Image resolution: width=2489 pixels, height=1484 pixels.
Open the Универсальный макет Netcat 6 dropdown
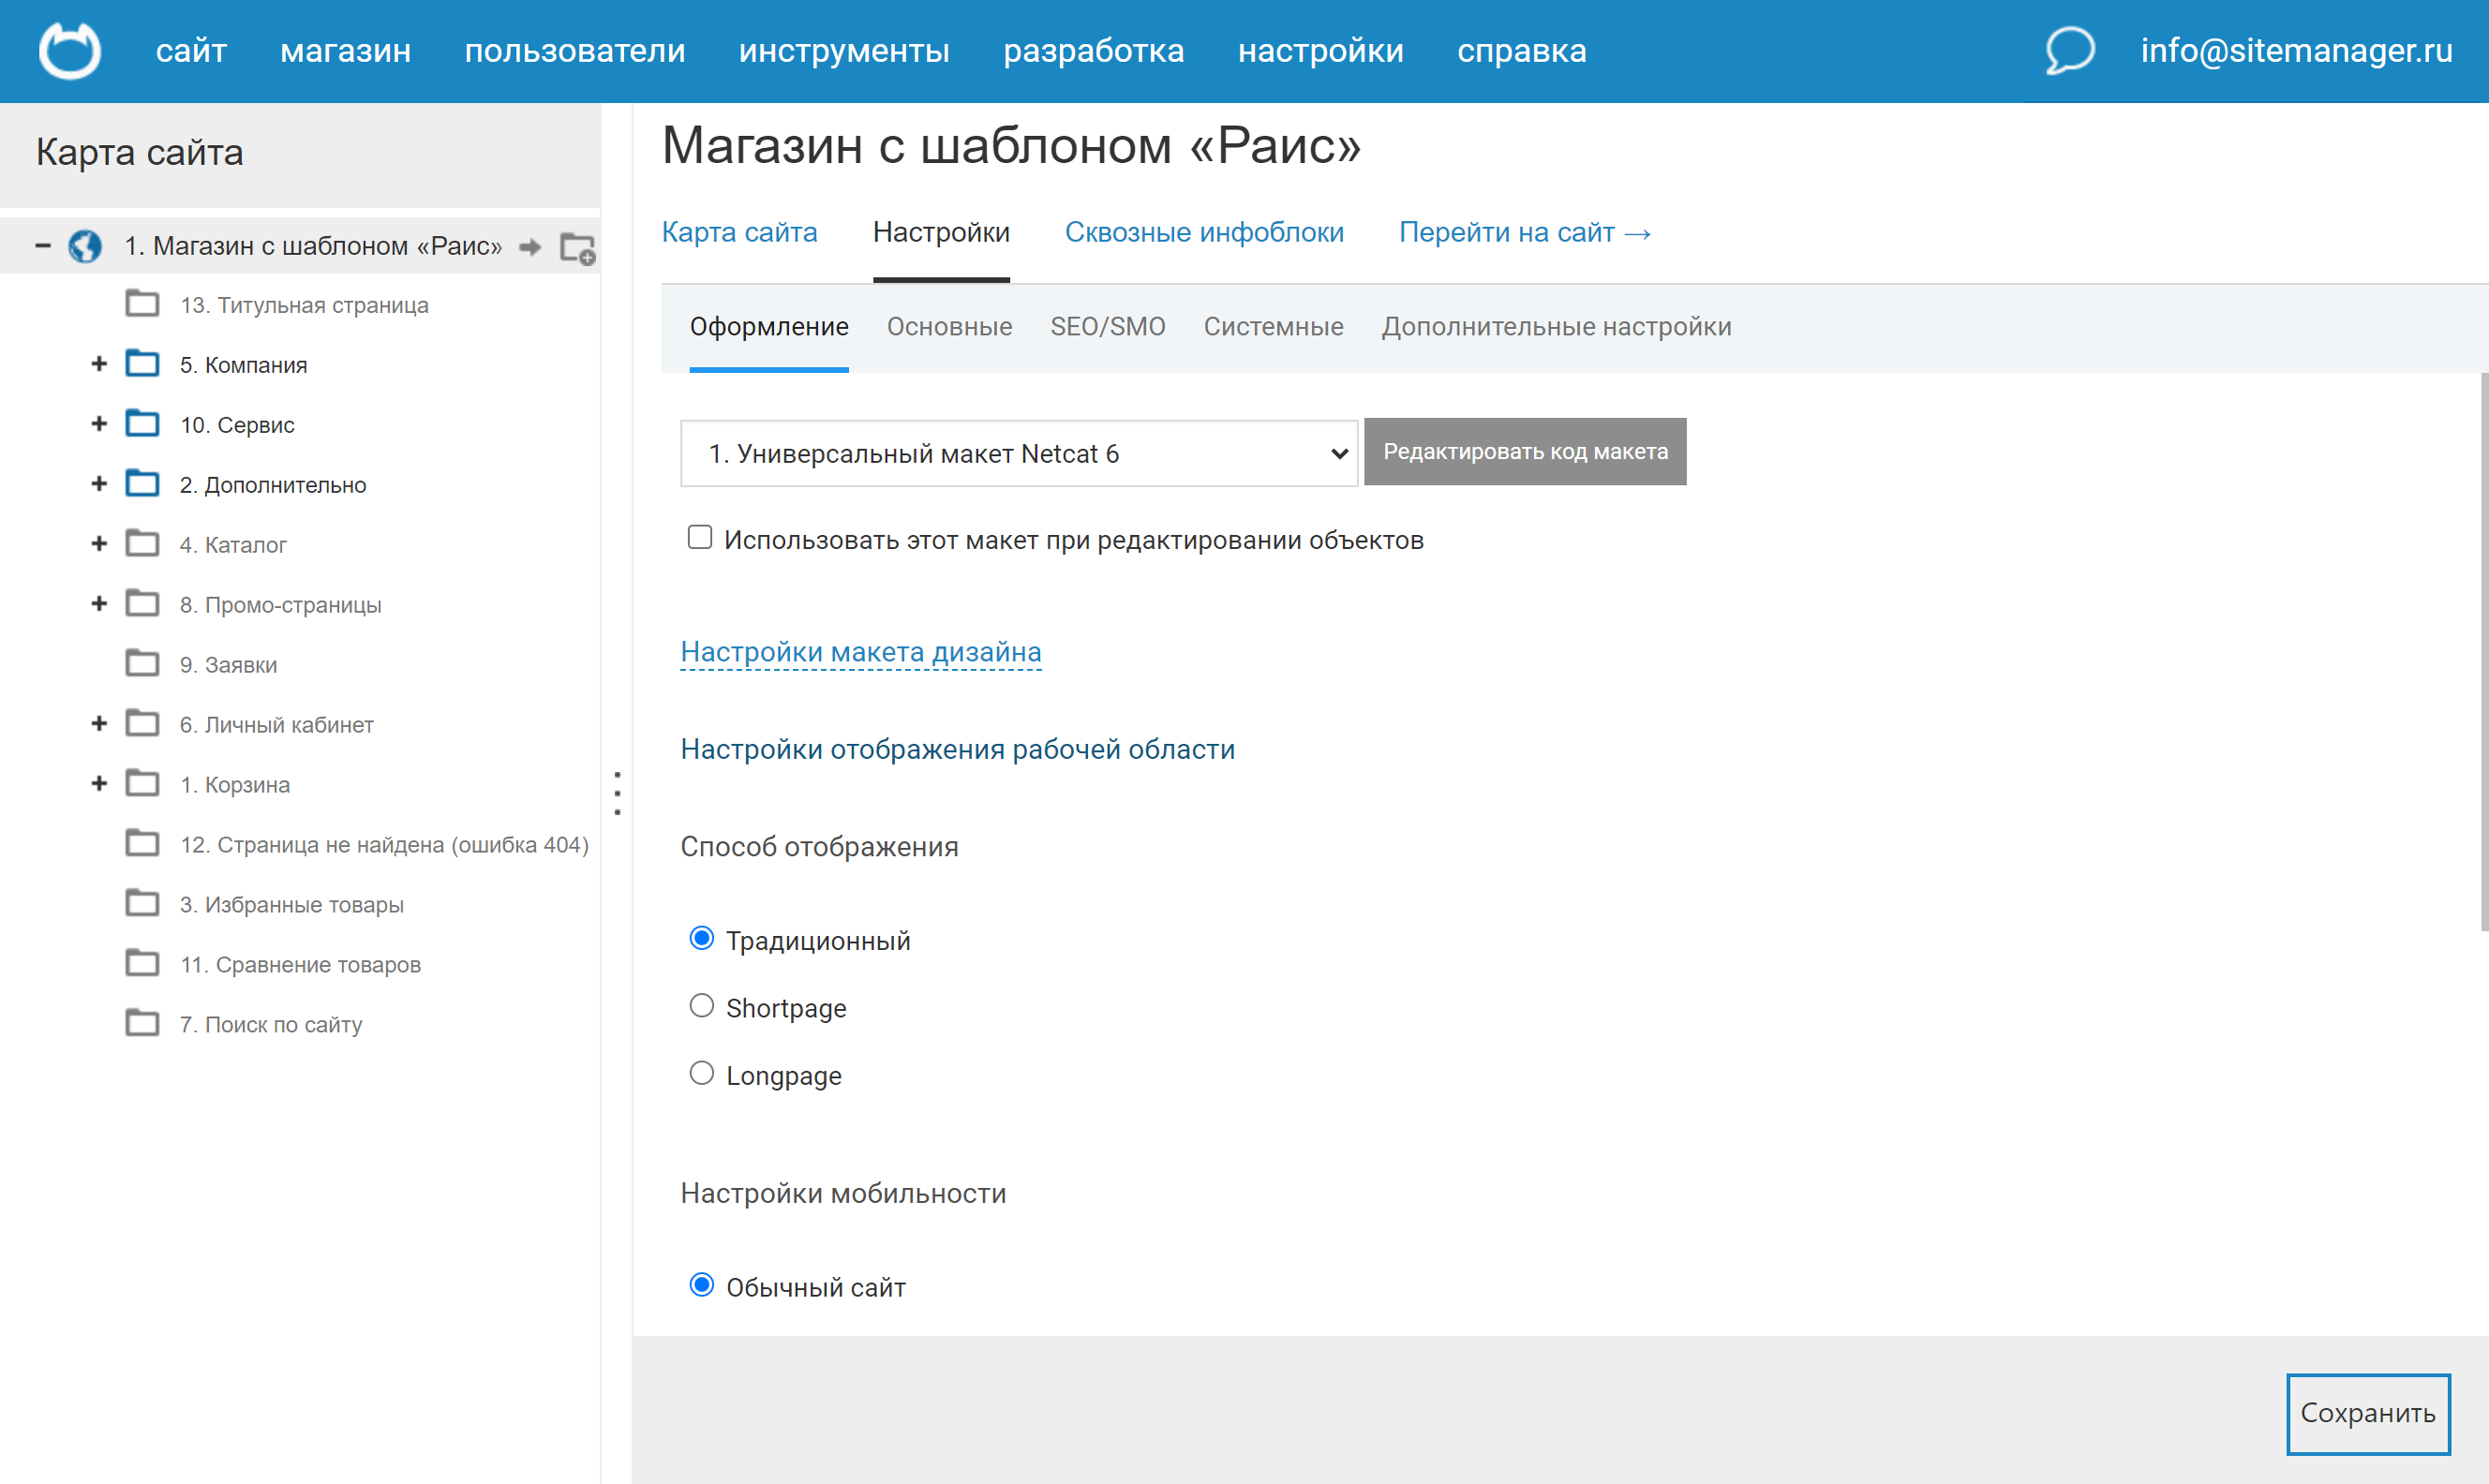pos(1018,454)
